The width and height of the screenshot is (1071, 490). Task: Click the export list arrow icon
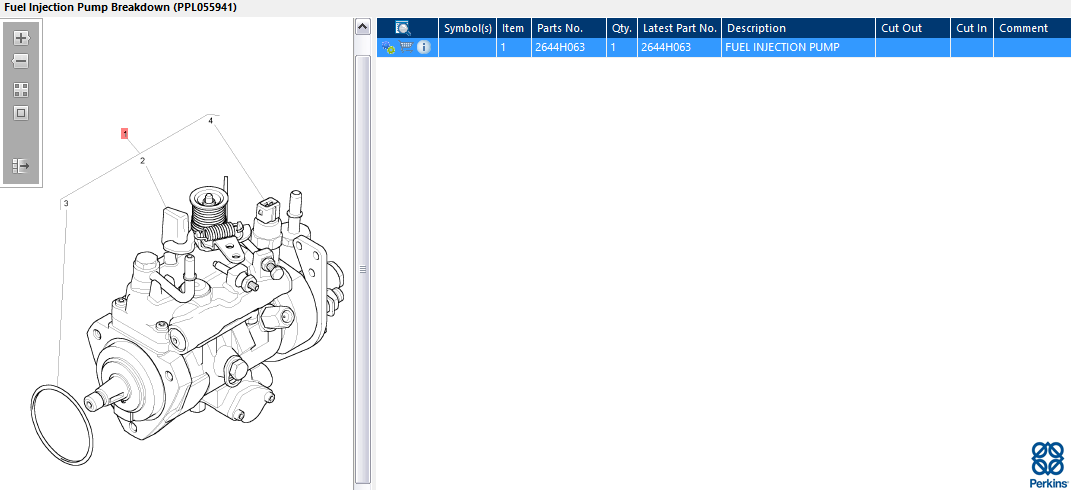21,165
